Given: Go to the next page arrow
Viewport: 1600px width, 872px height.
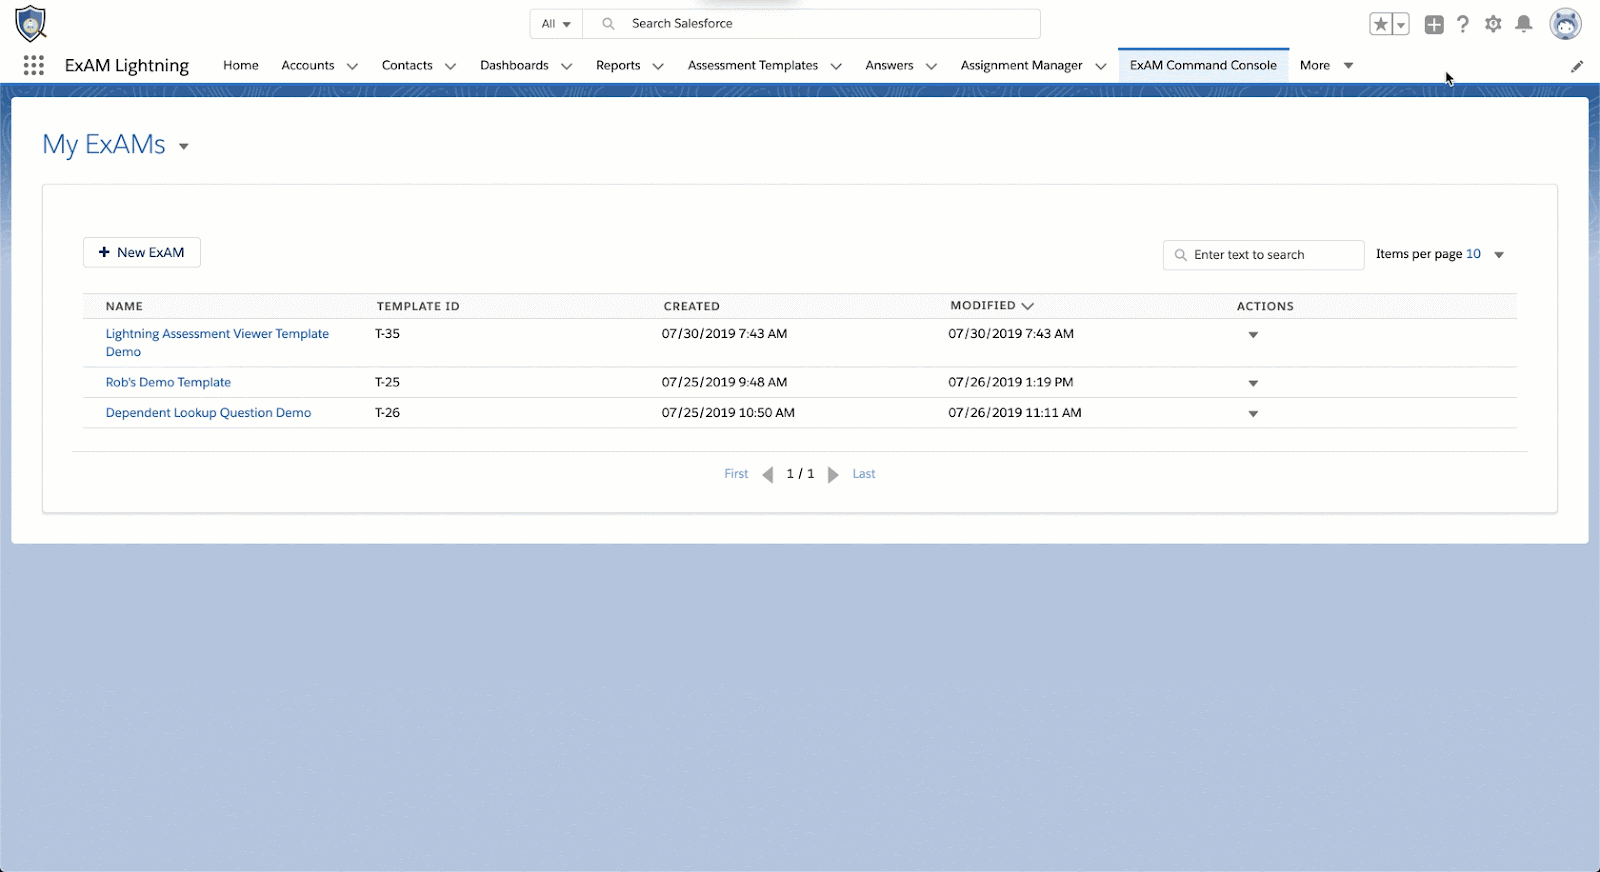Looking at the screenshot, I should coord(833,475).
